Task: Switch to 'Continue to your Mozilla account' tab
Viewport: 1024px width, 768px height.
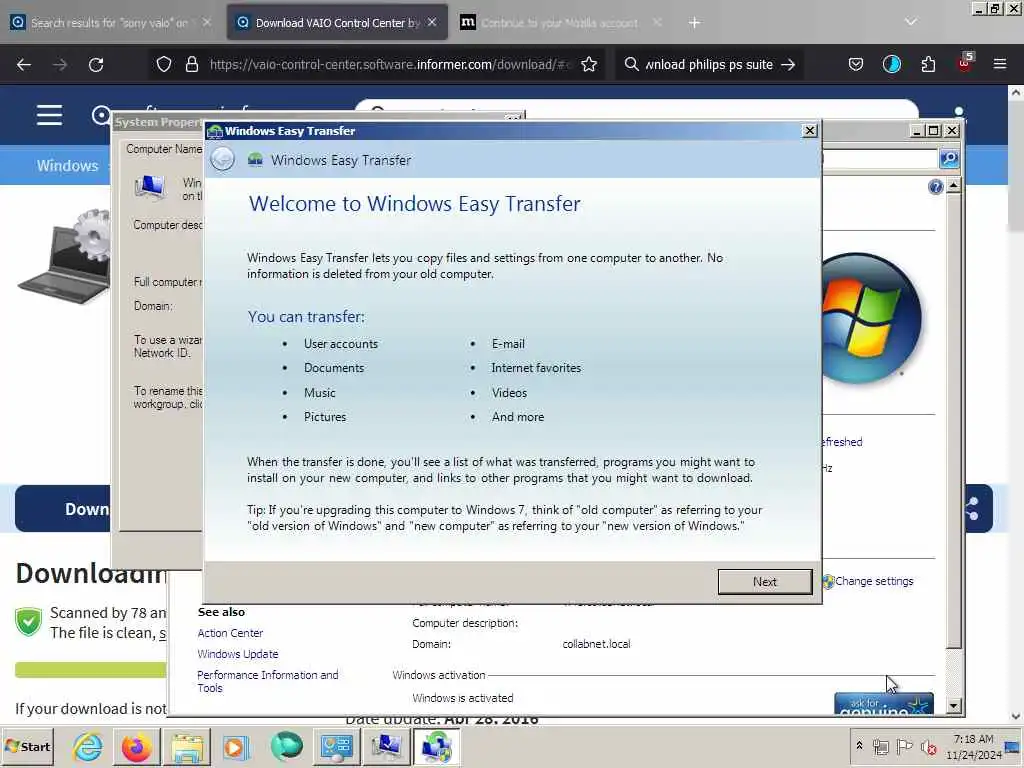Action: click(x=562, y=22)
